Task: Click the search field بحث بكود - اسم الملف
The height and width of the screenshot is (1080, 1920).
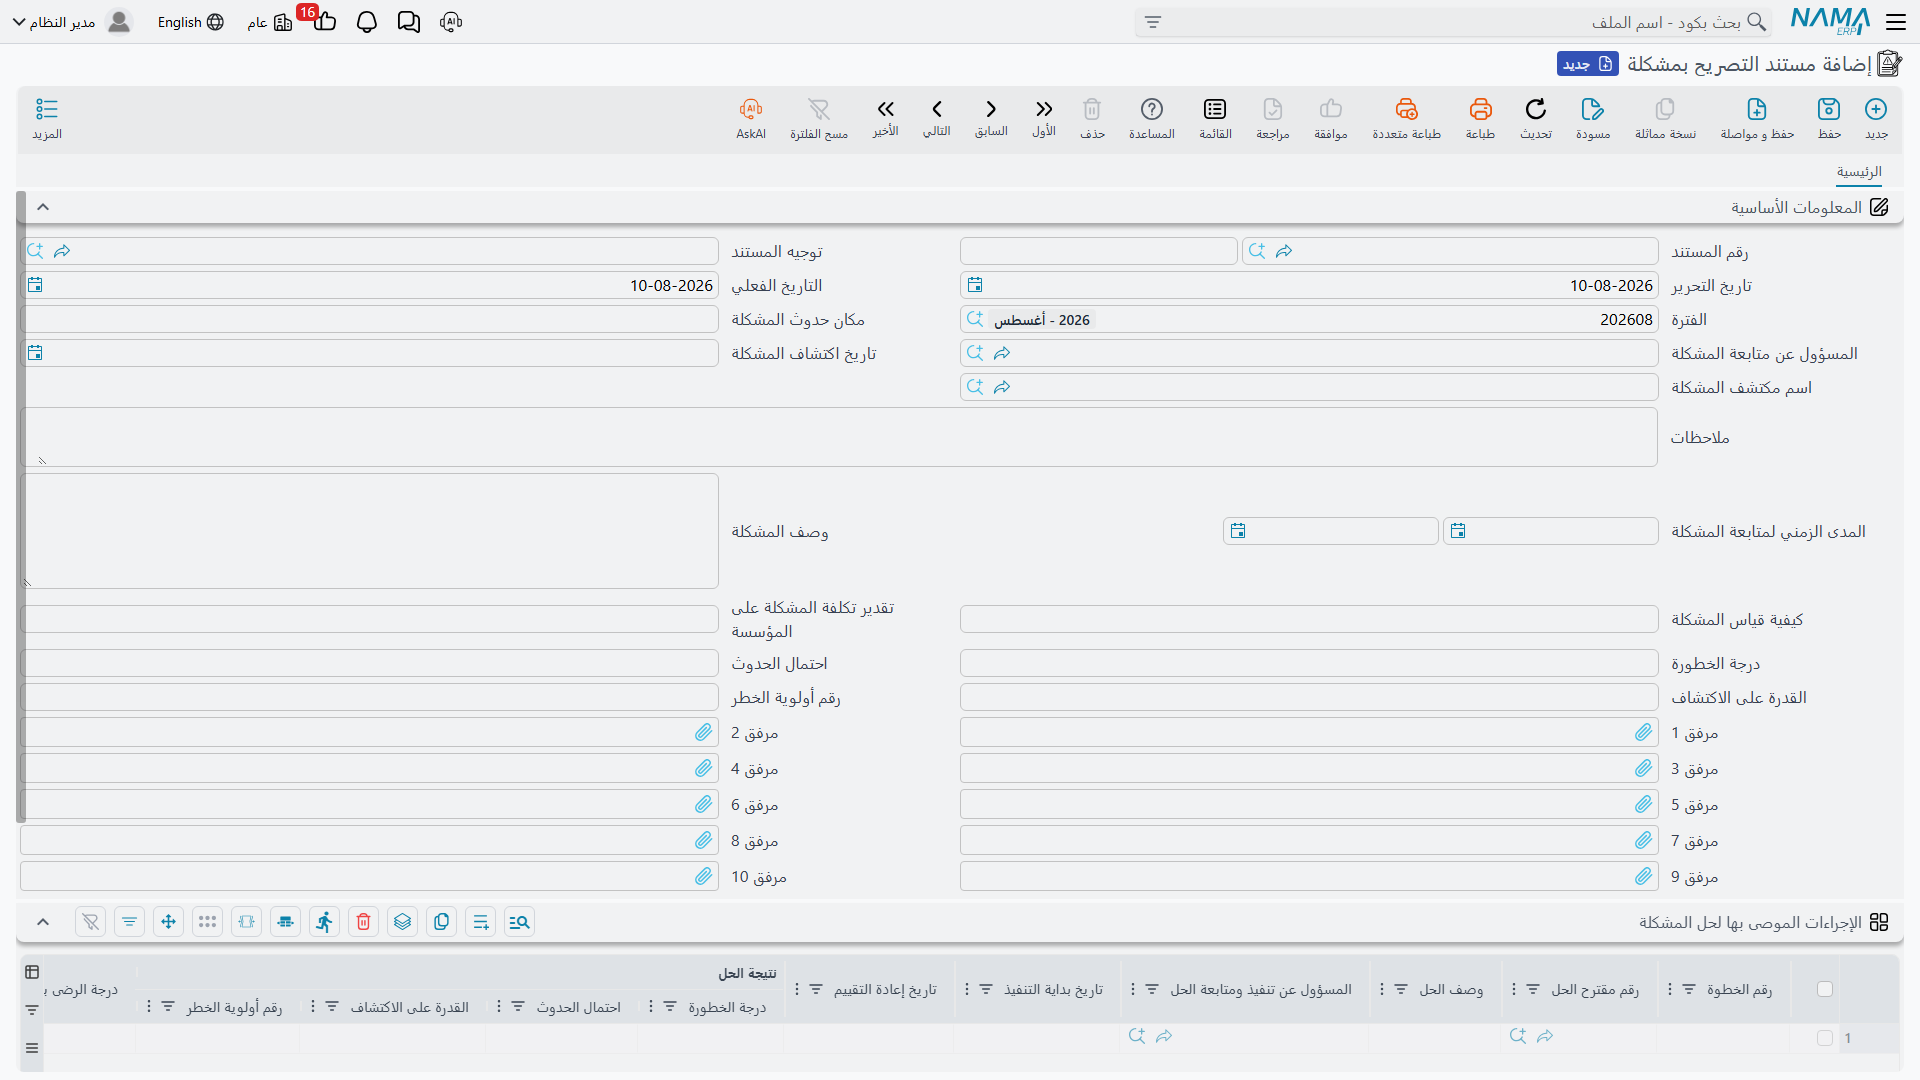Action: pyautogui.click(x=1452, y=22)
